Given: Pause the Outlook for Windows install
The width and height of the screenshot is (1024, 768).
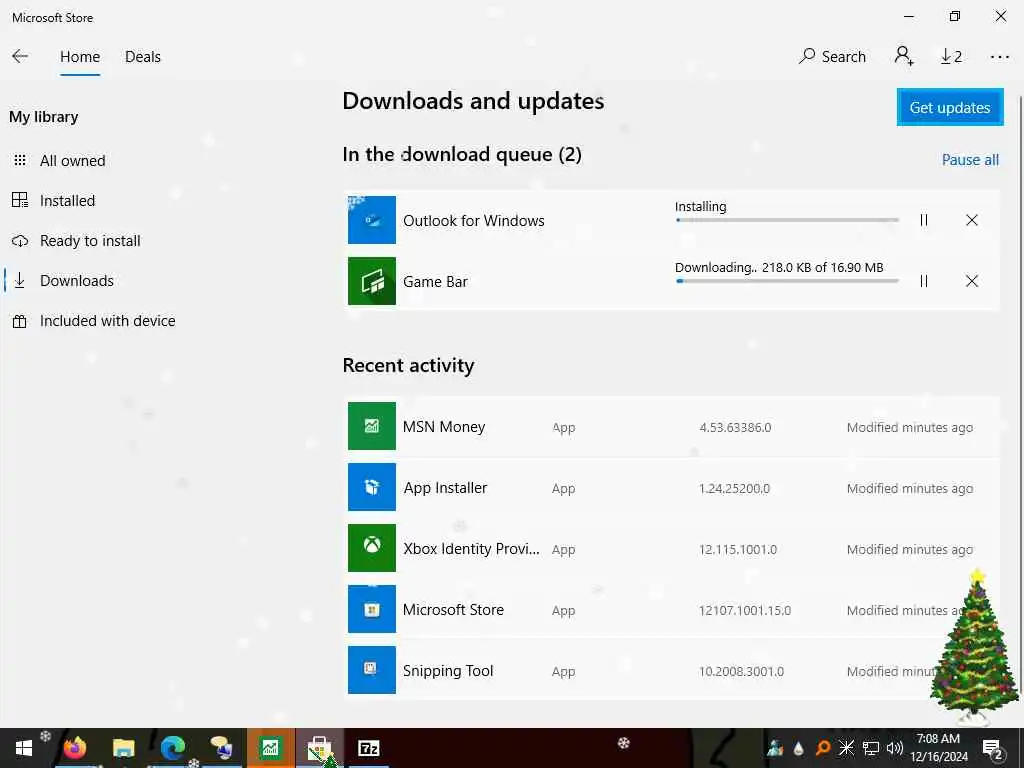Looking at the screenshot, I should [923, 220].
